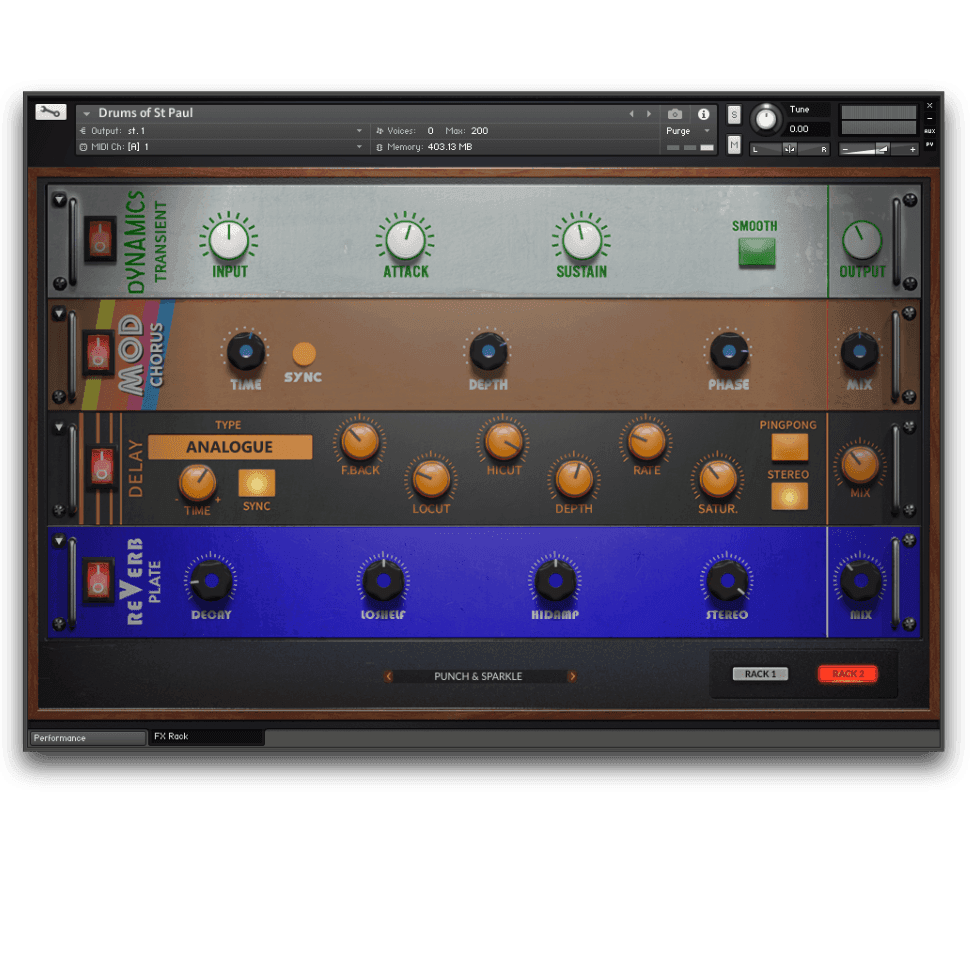Image resolution: width=970 pixels, height=970 pixels.
Task: Click the left-right pan slider
Action: (x=789, y=149)
